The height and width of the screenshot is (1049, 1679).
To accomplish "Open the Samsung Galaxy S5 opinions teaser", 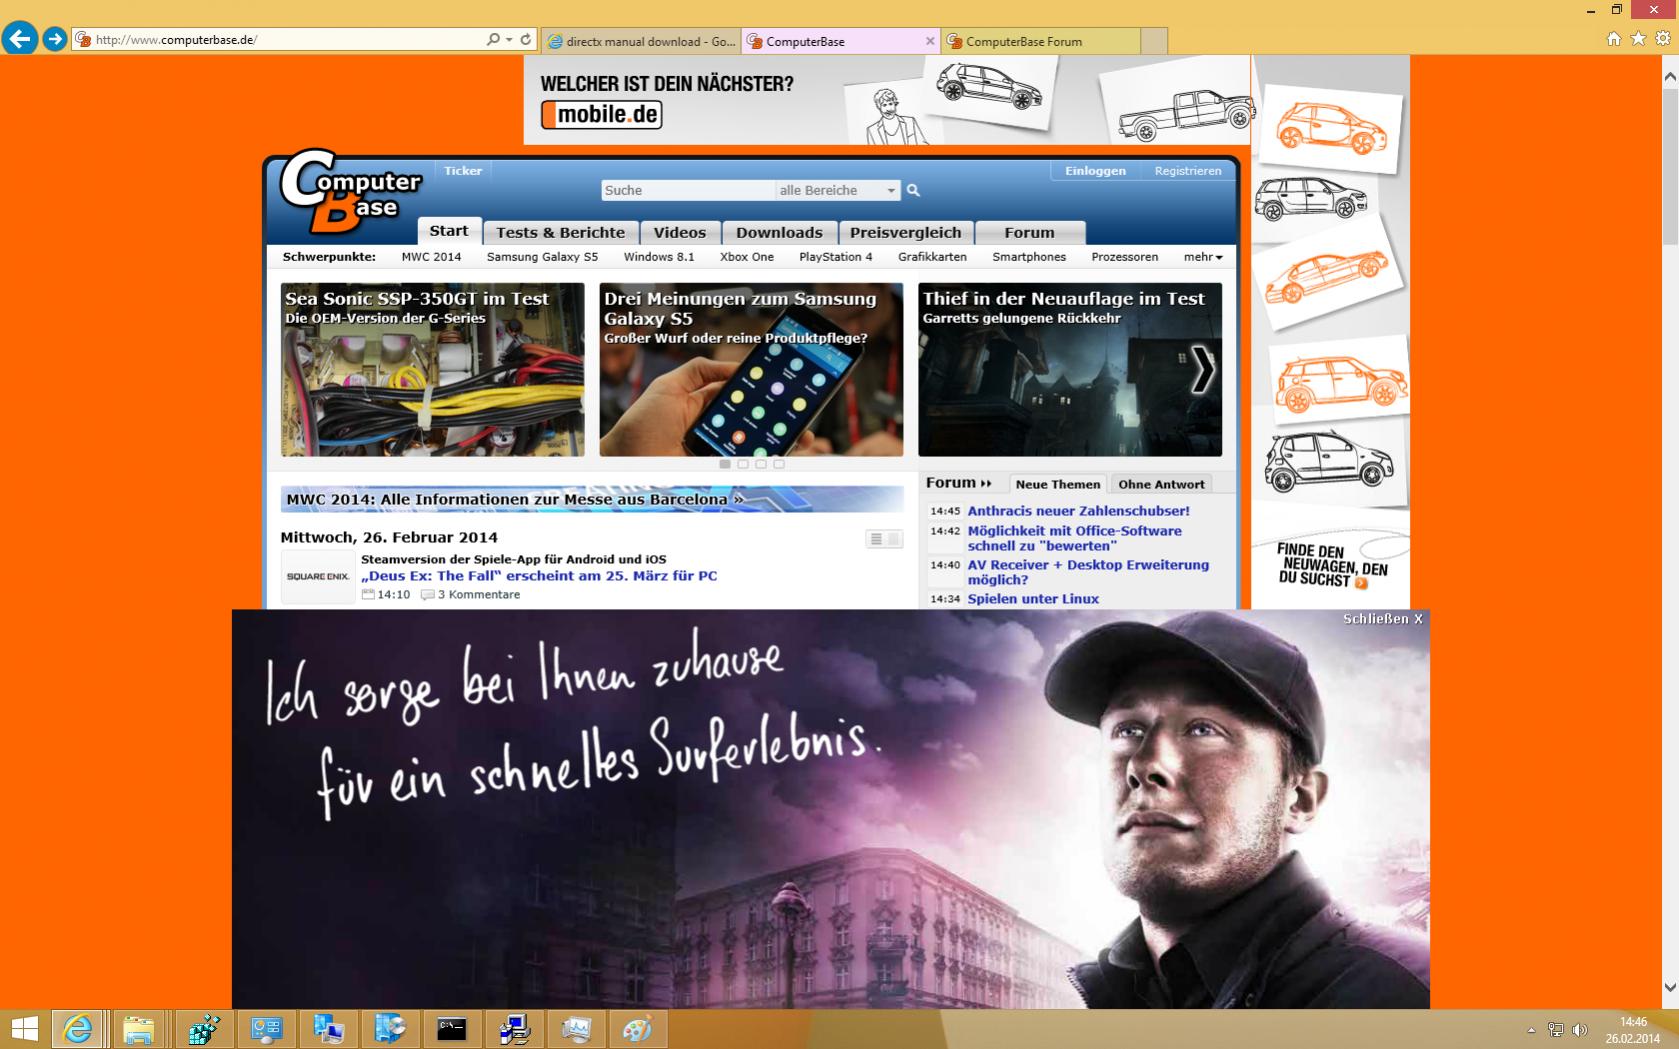I will pyautogui.click(x=751, y=370).
